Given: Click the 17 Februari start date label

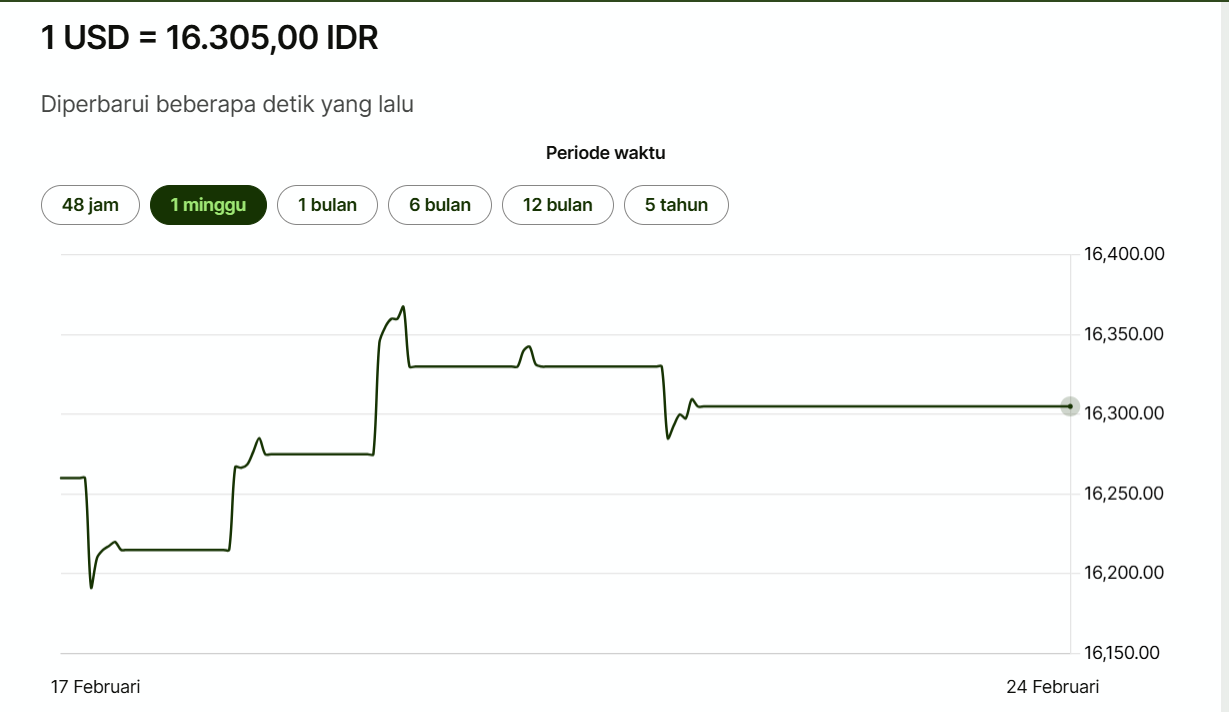Looking at the screenshot, I should [x=96, y=687].
